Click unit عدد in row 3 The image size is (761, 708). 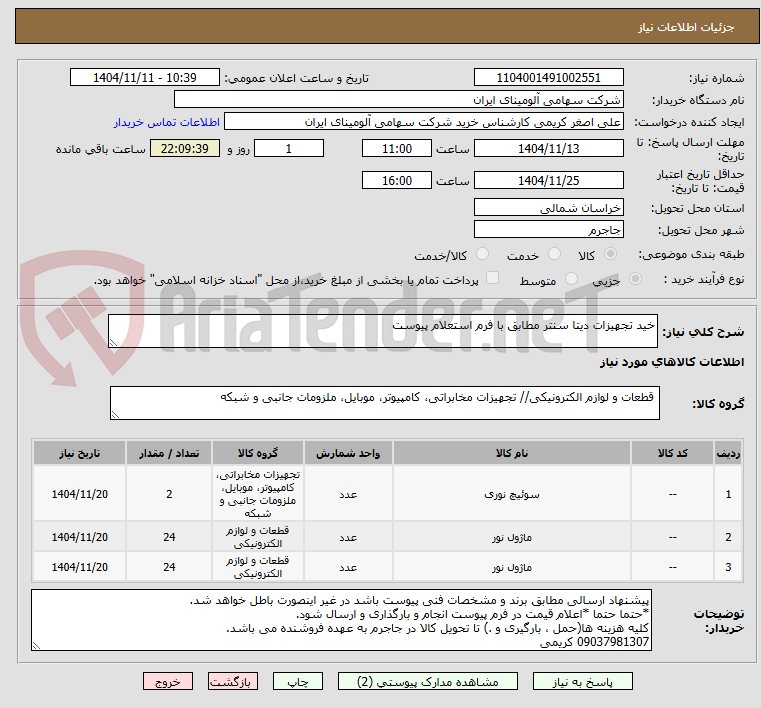348,567
